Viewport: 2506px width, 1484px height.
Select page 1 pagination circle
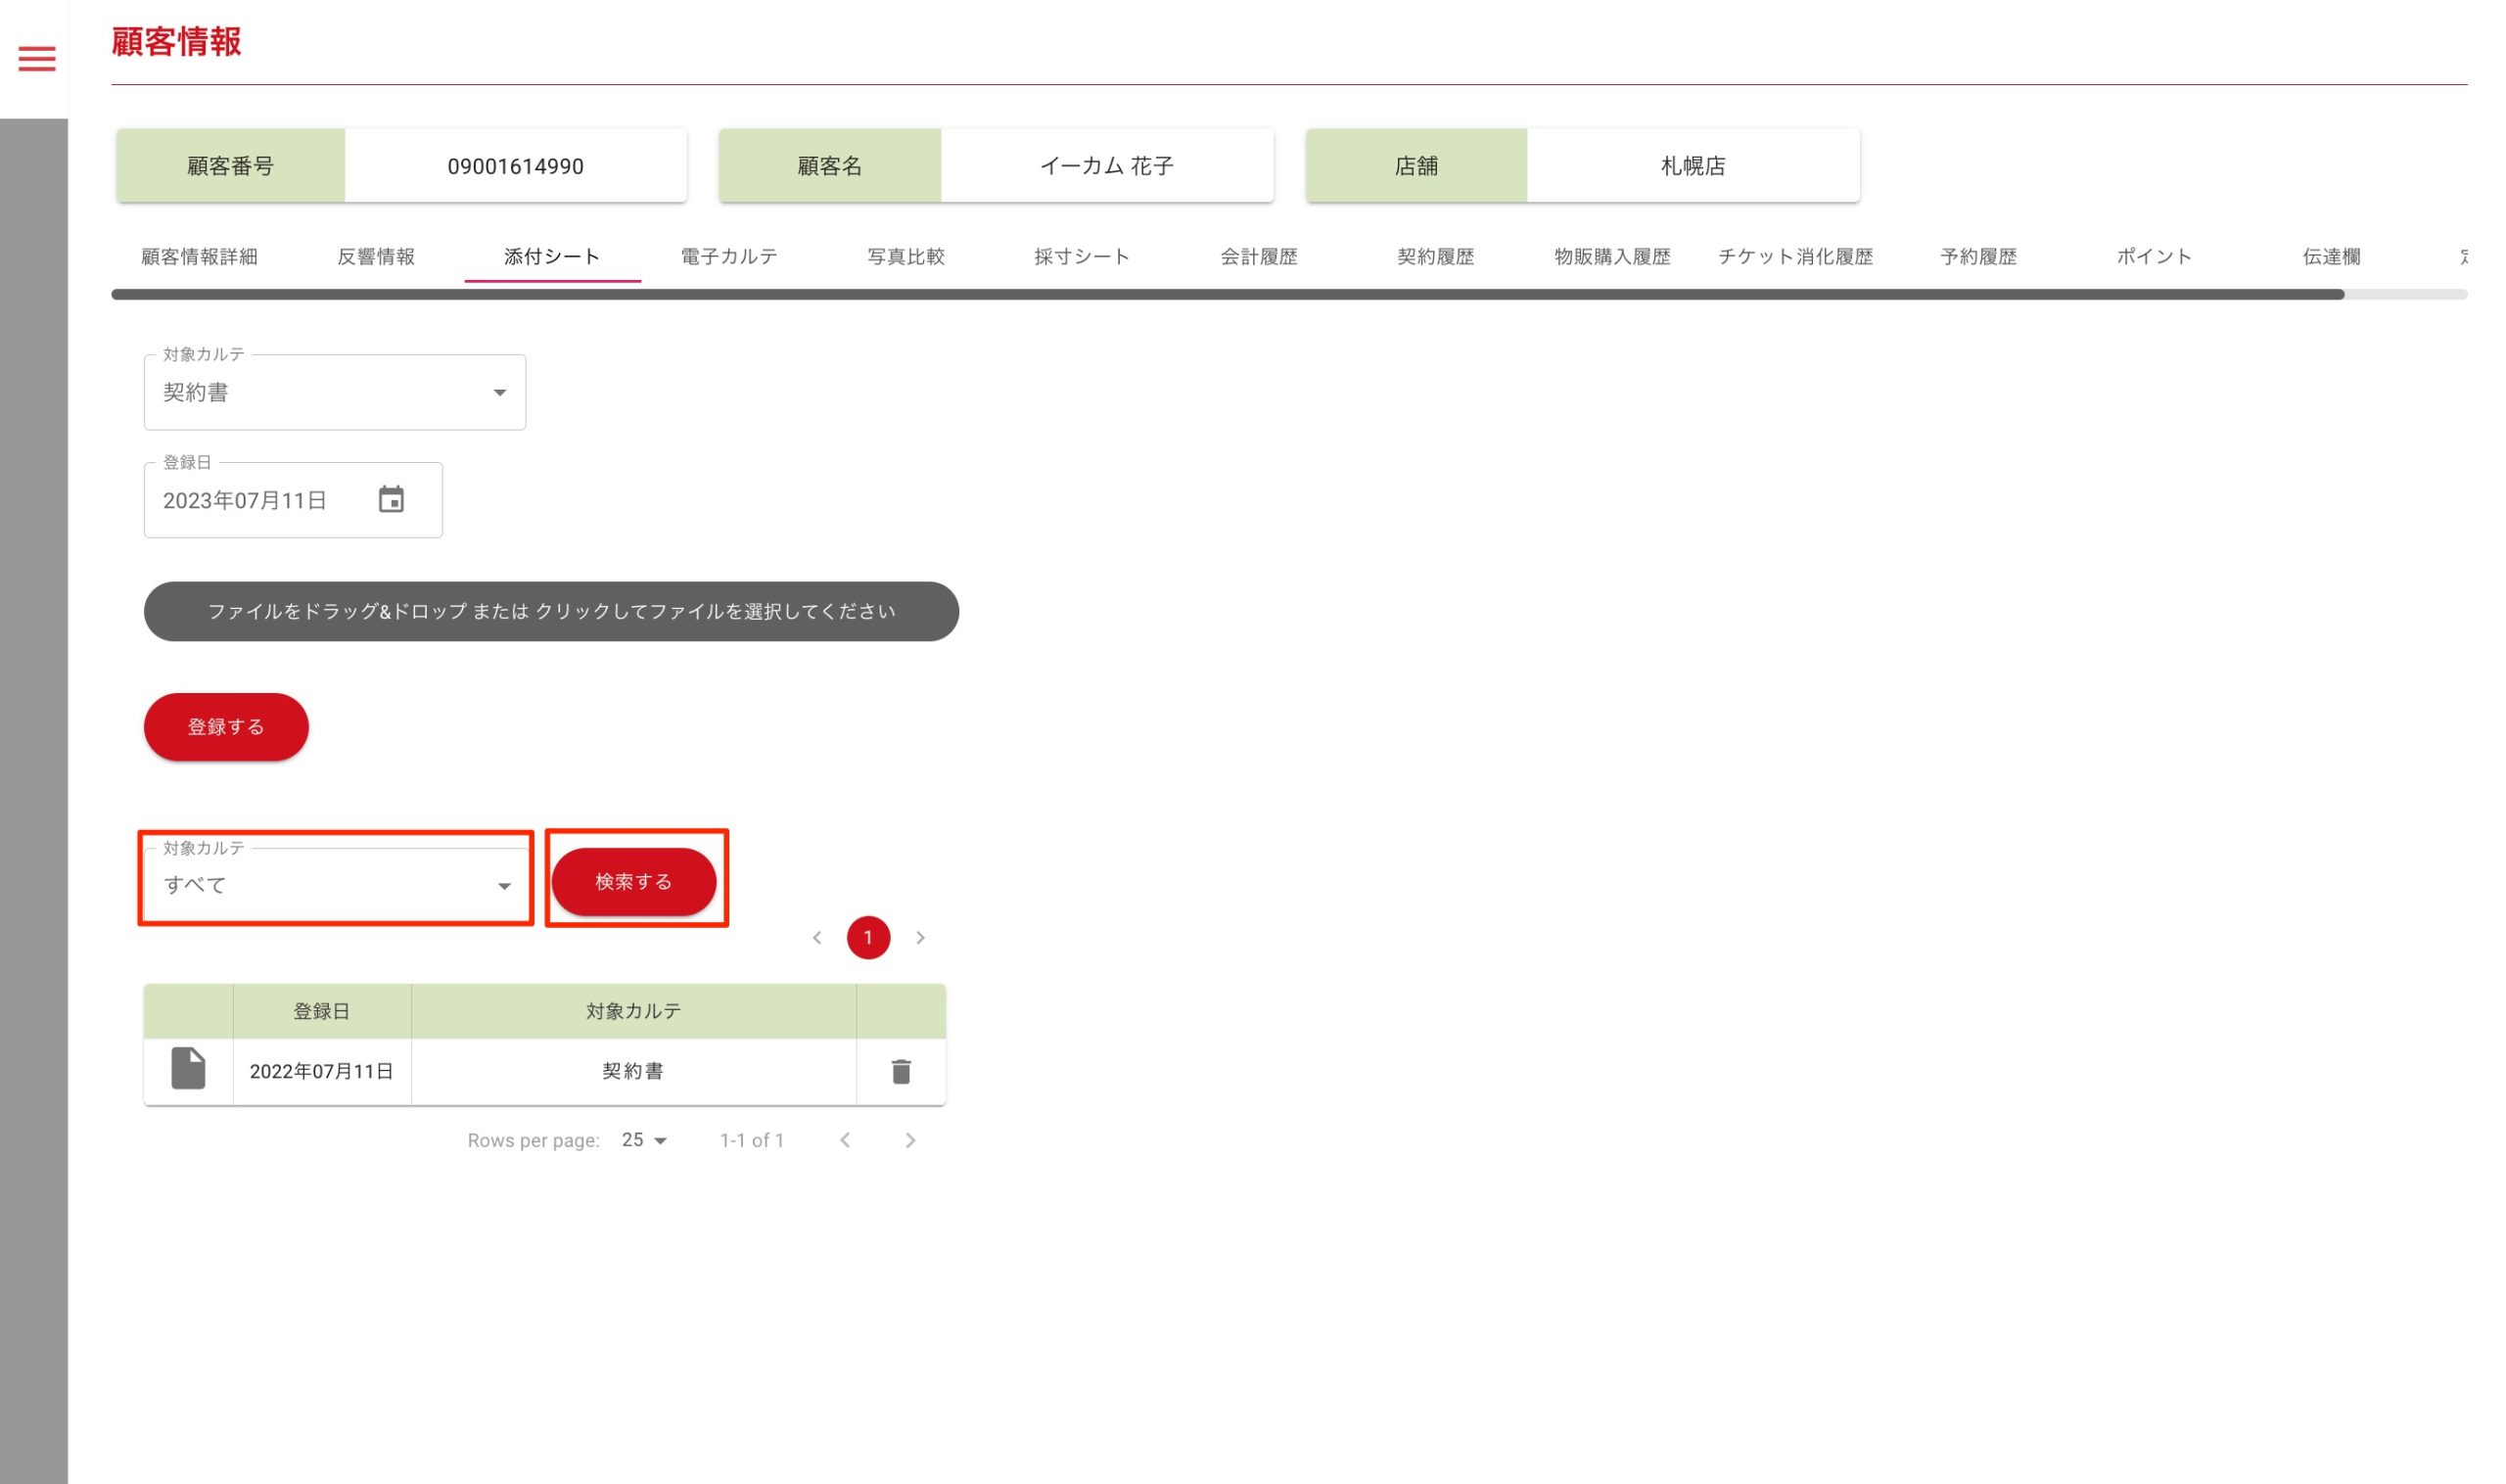pos(868,938)
